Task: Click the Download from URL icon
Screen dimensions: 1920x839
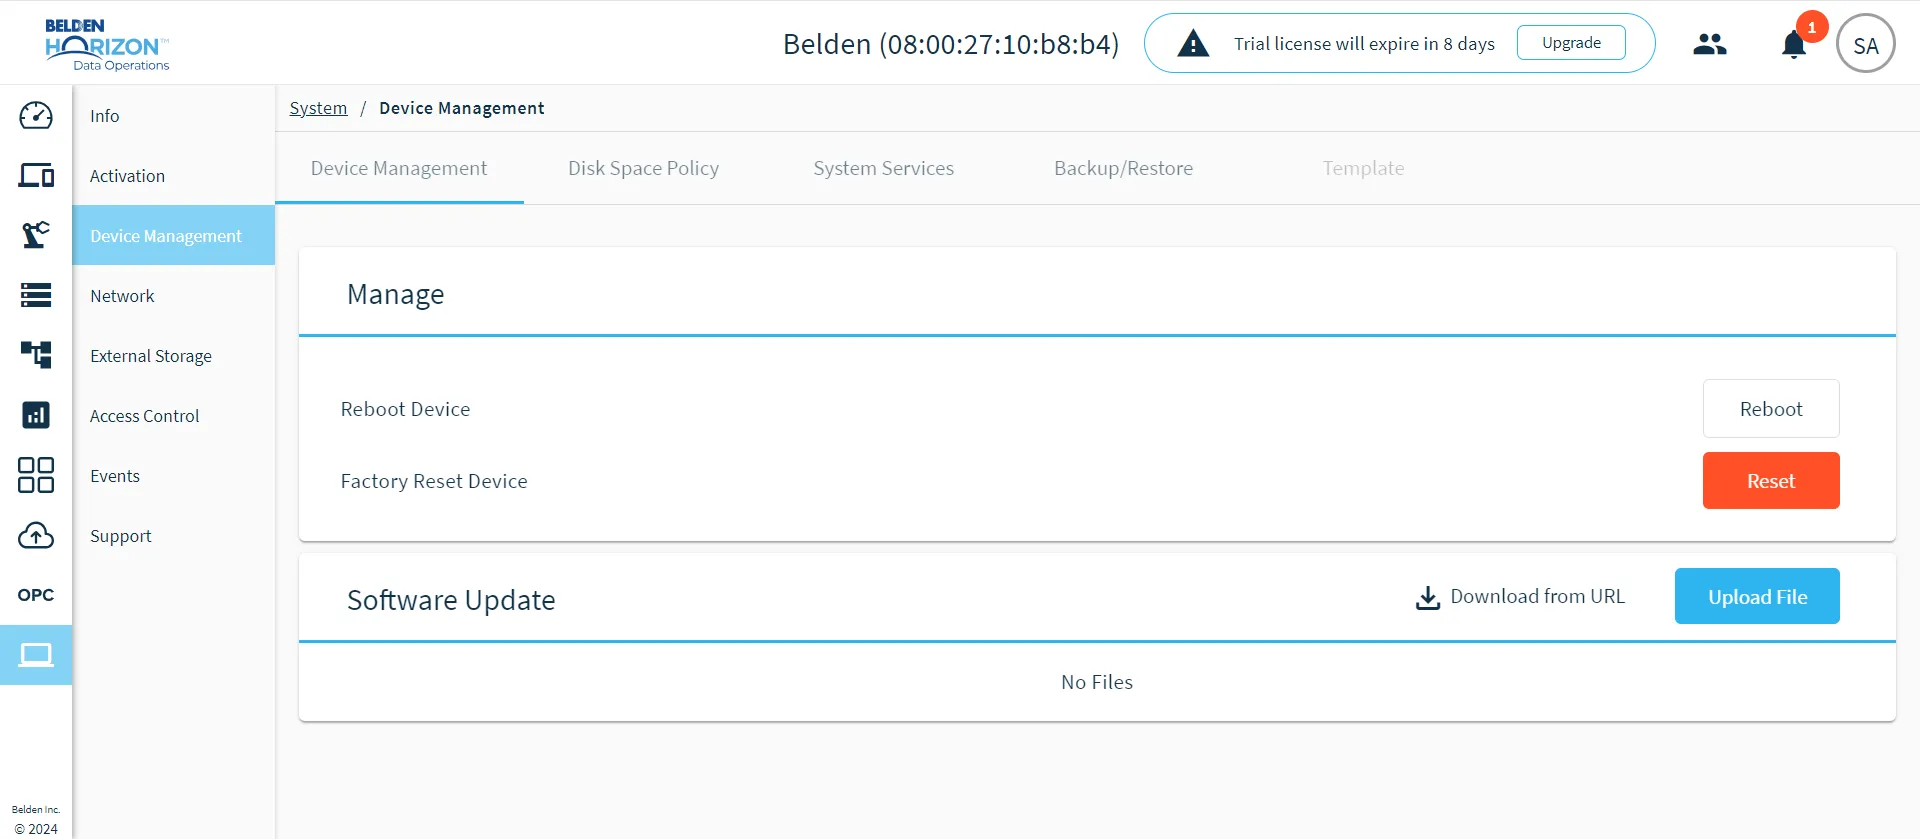Action: (x=1428, y=598)
